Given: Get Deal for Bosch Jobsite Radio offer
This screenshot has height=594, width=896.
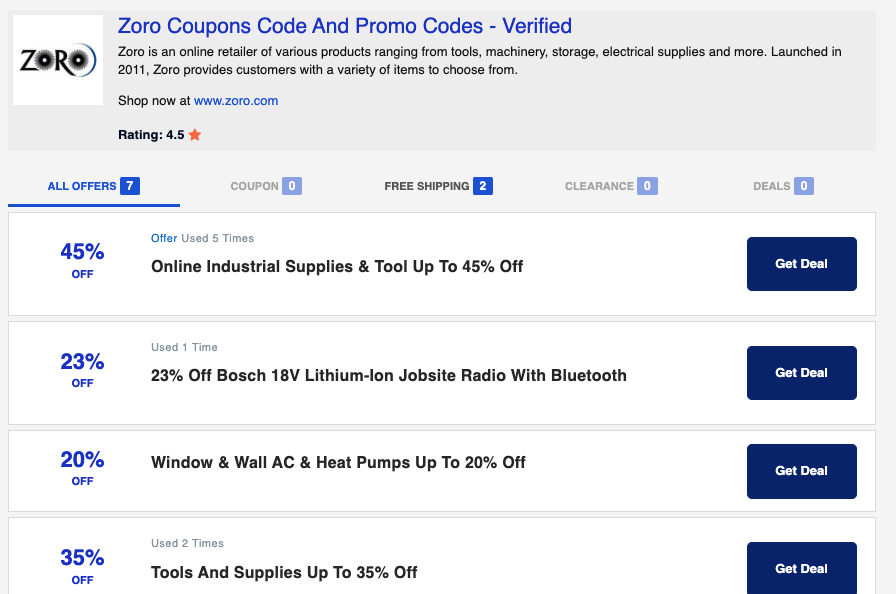Looking at the screenshot, I should (x=801, y=372).
